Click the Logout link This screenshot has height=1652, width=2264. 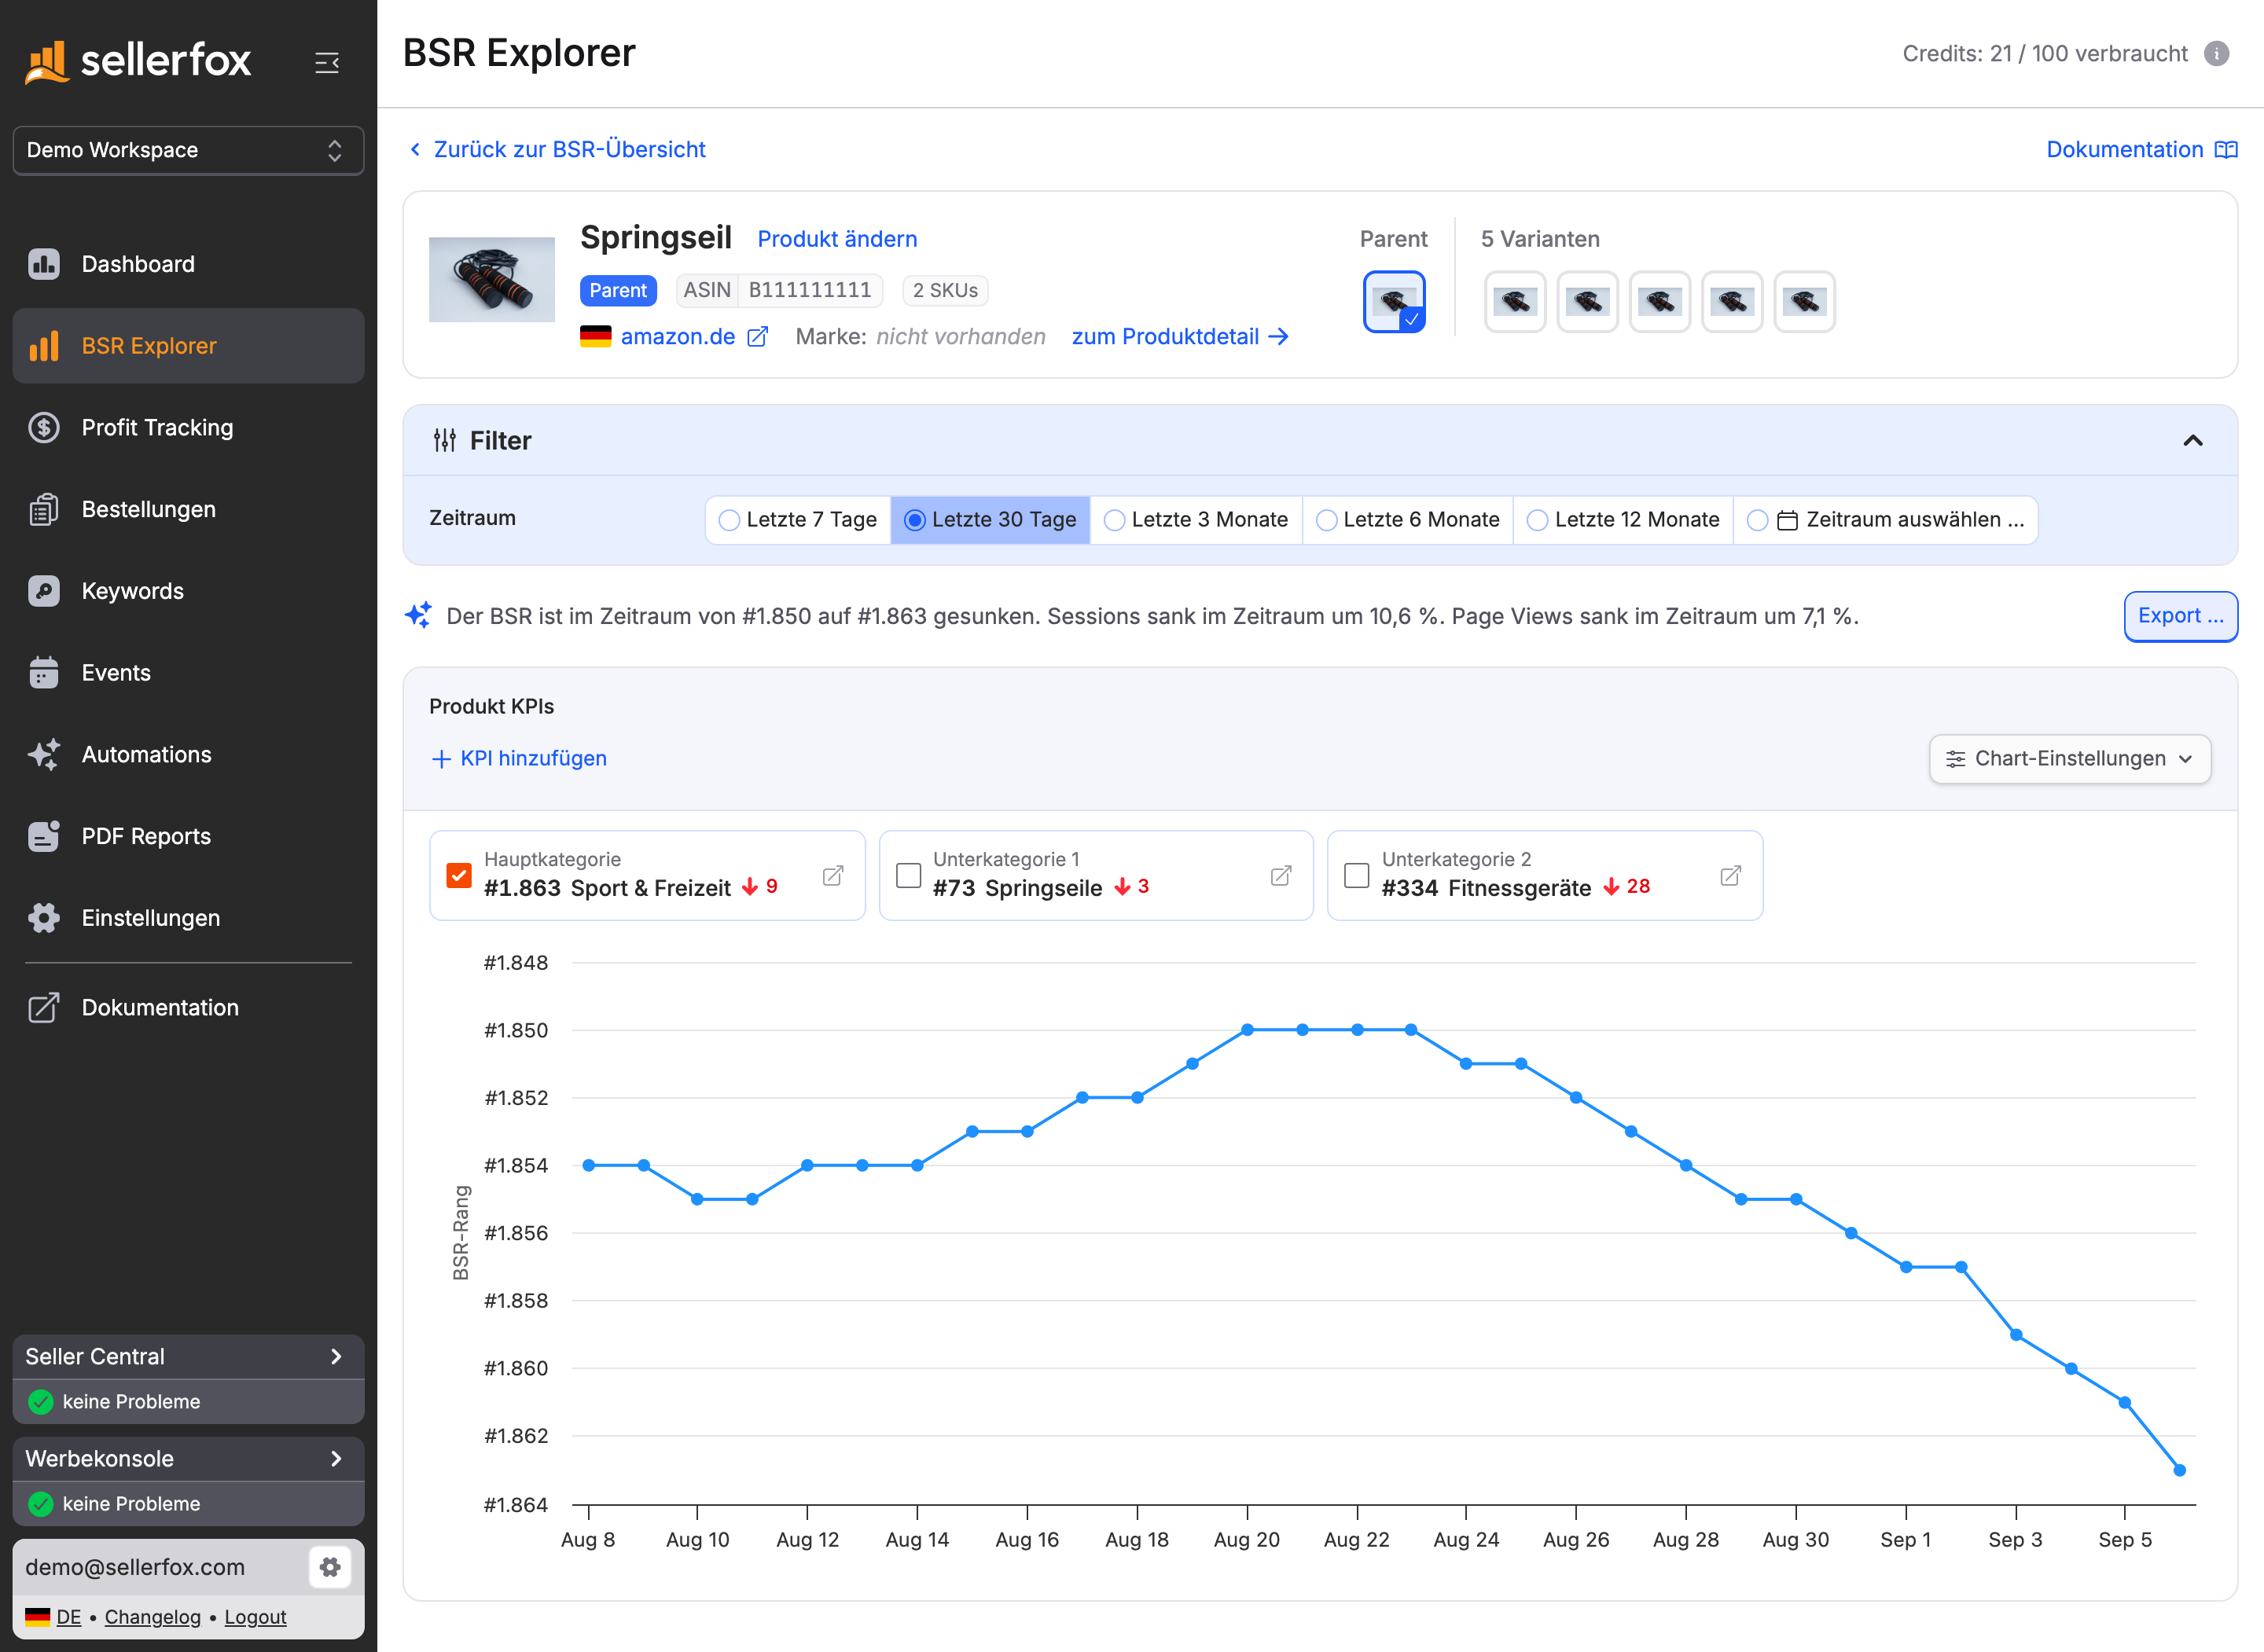pyautogui.click(x=255, y=1617)
